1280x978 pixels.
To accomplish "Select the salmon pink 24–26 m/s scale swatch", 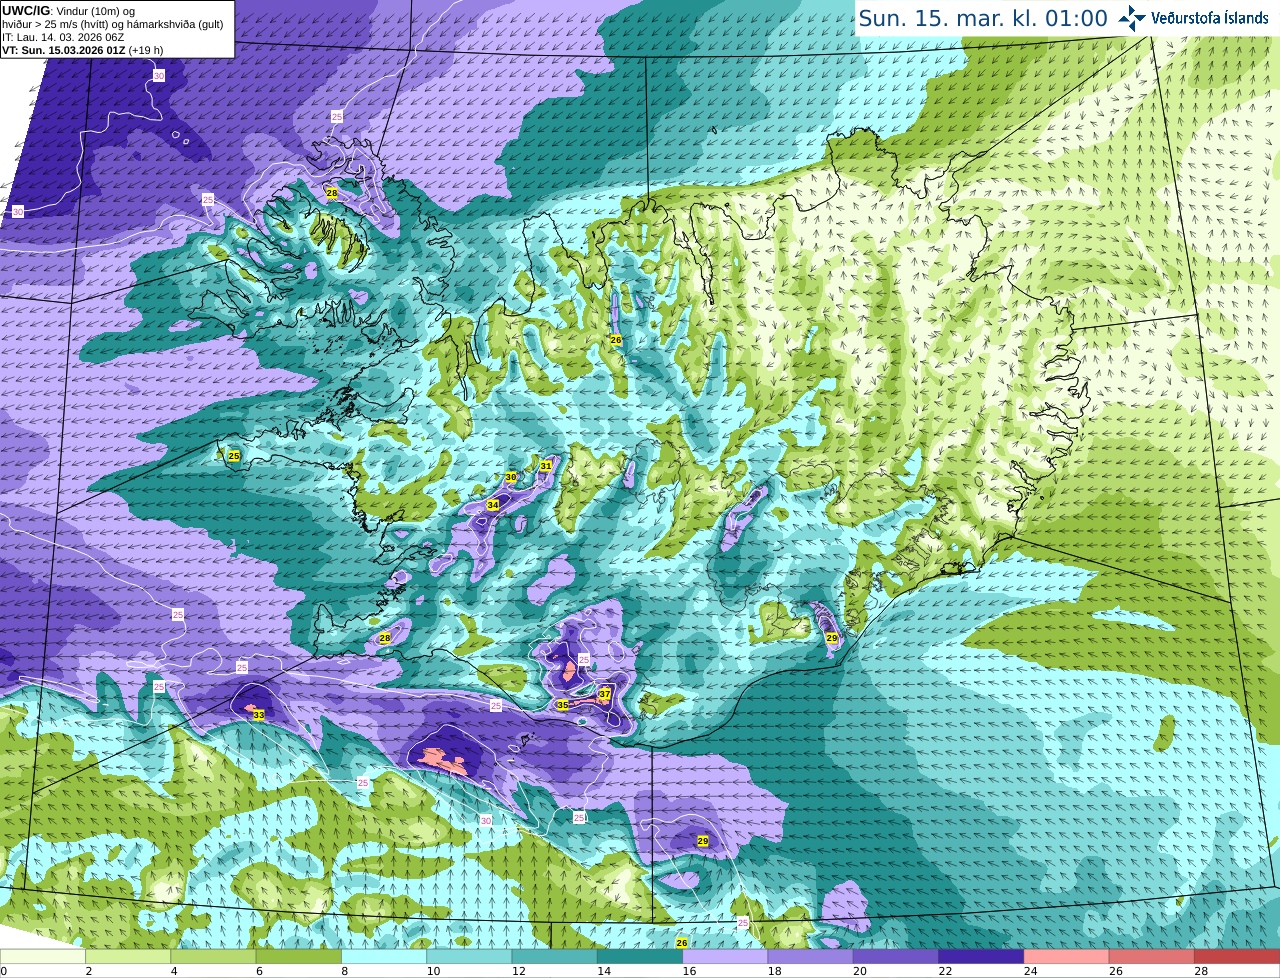I will point(1067,957).
